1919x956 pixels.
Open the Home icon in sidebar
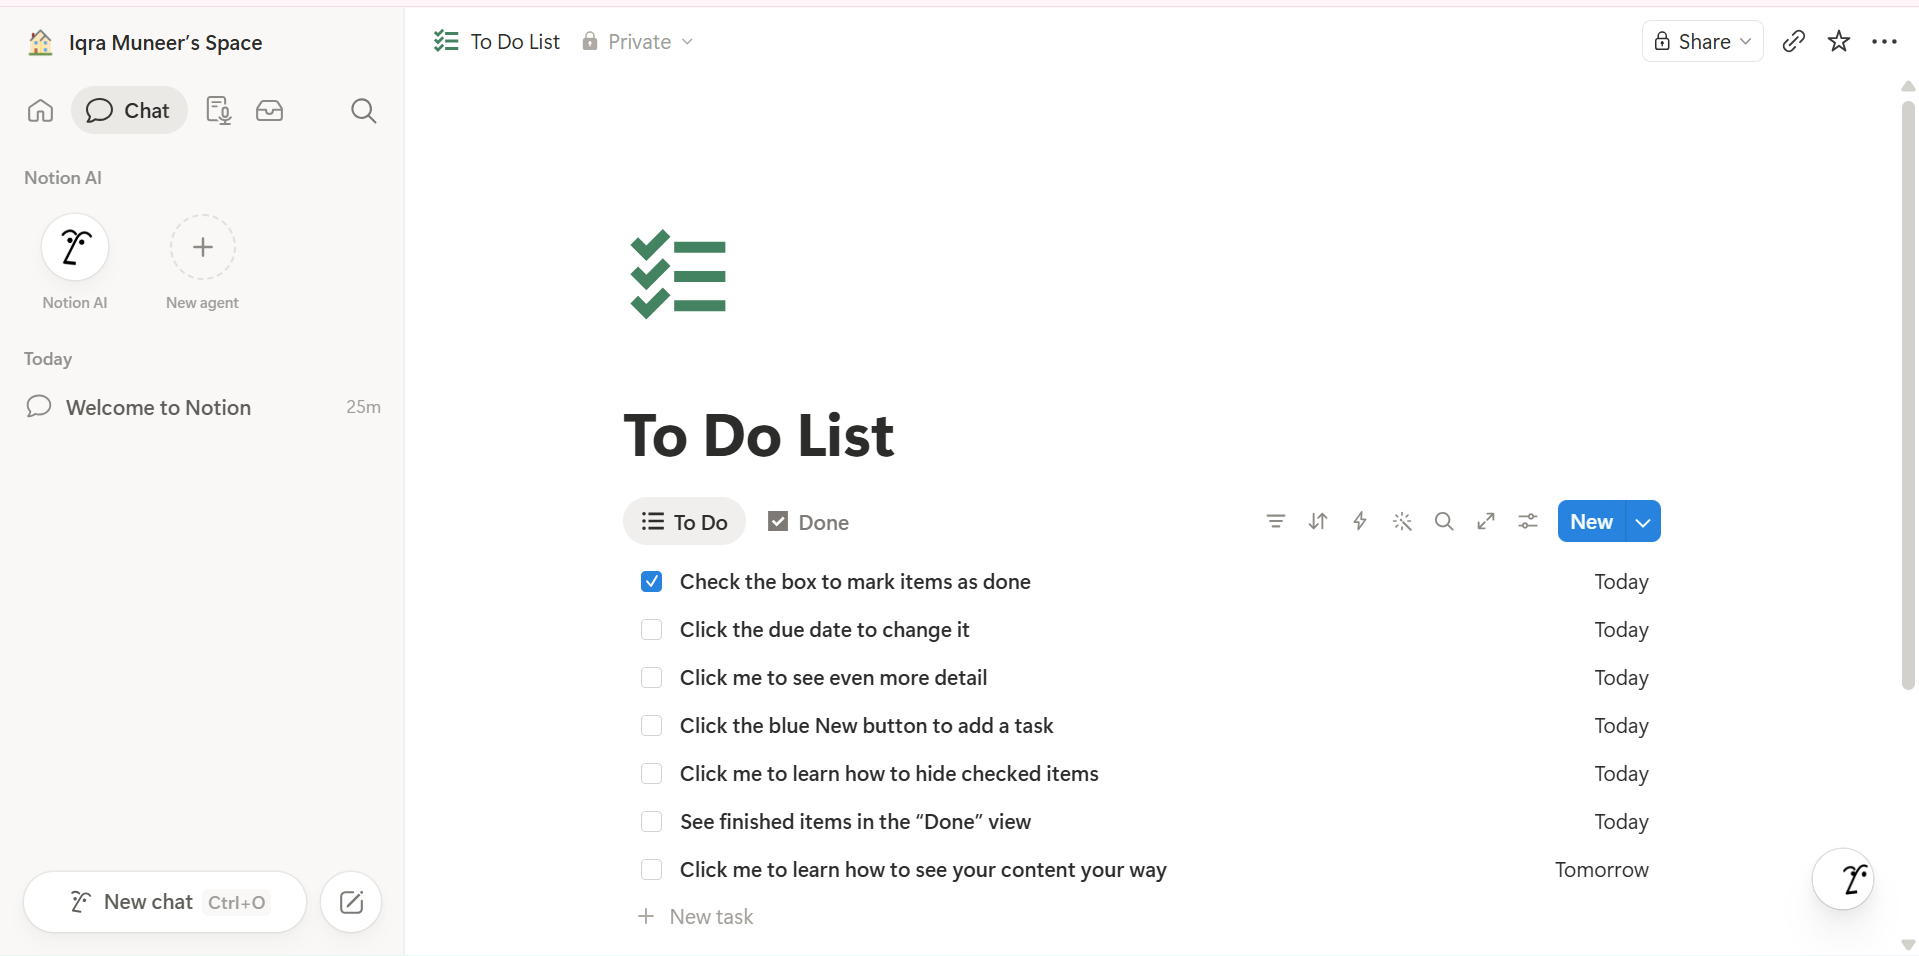40,110
